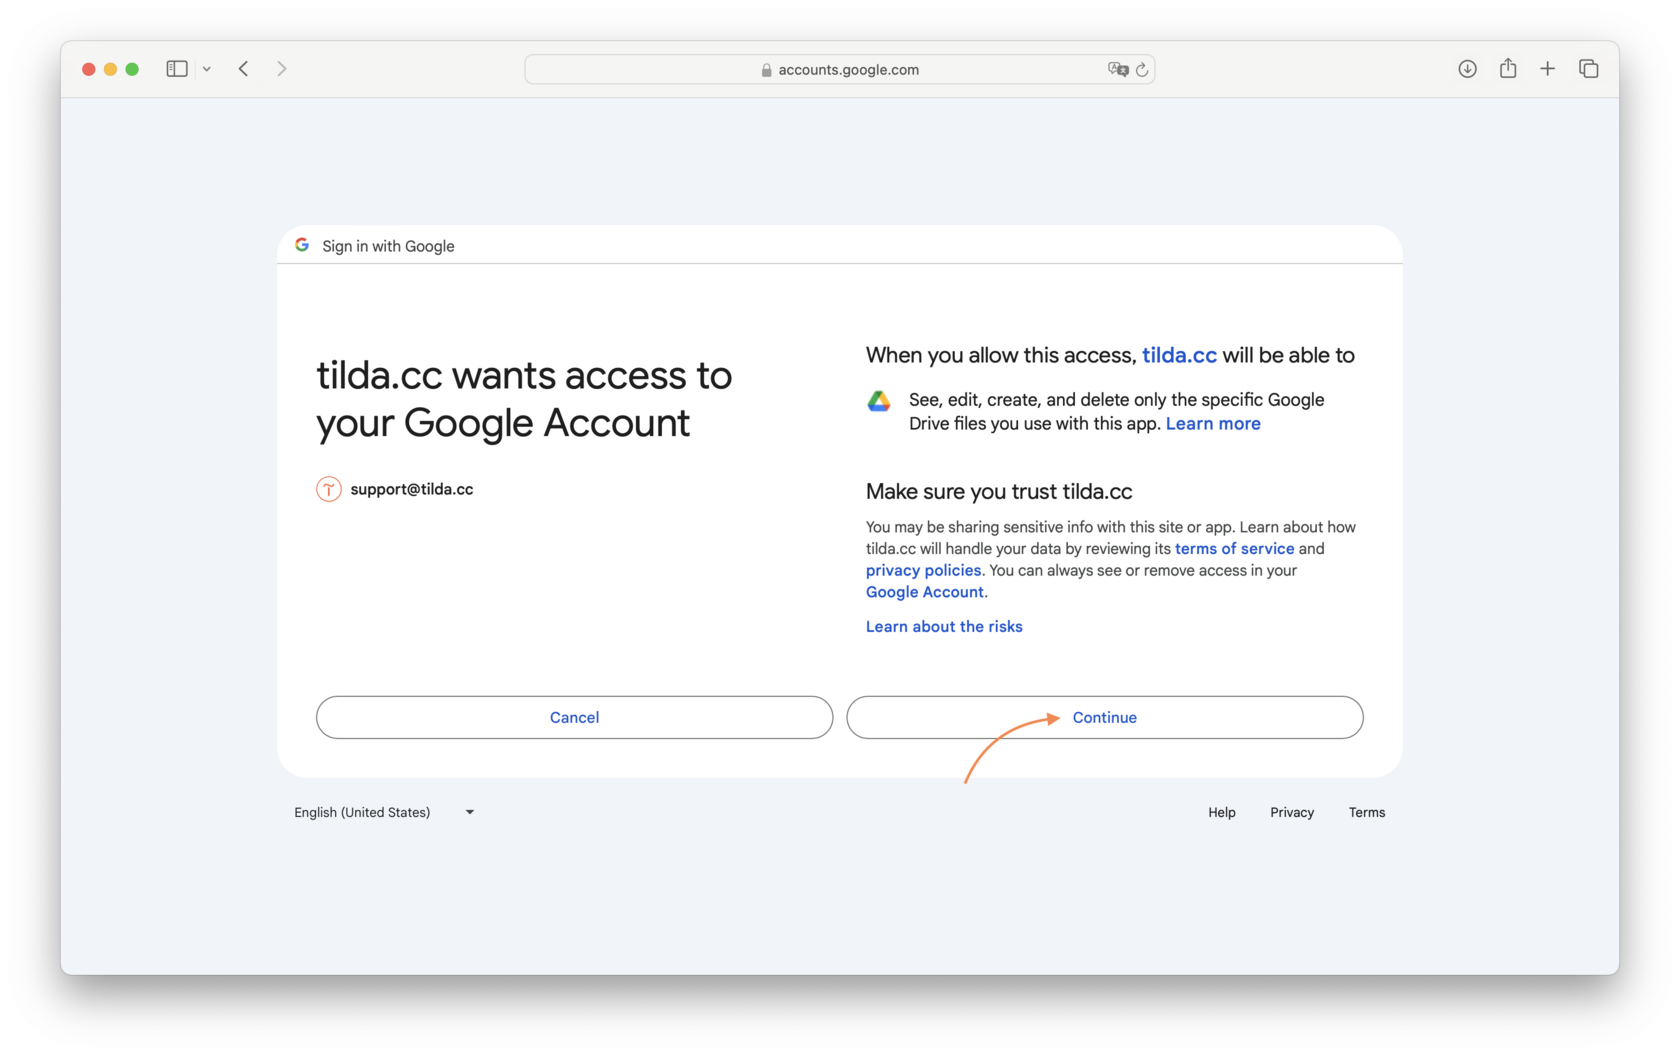The width and height of the screenshot is (1680, 1055).
Task: Open the Privacy link in the footer
Action: click(1291, 812)
